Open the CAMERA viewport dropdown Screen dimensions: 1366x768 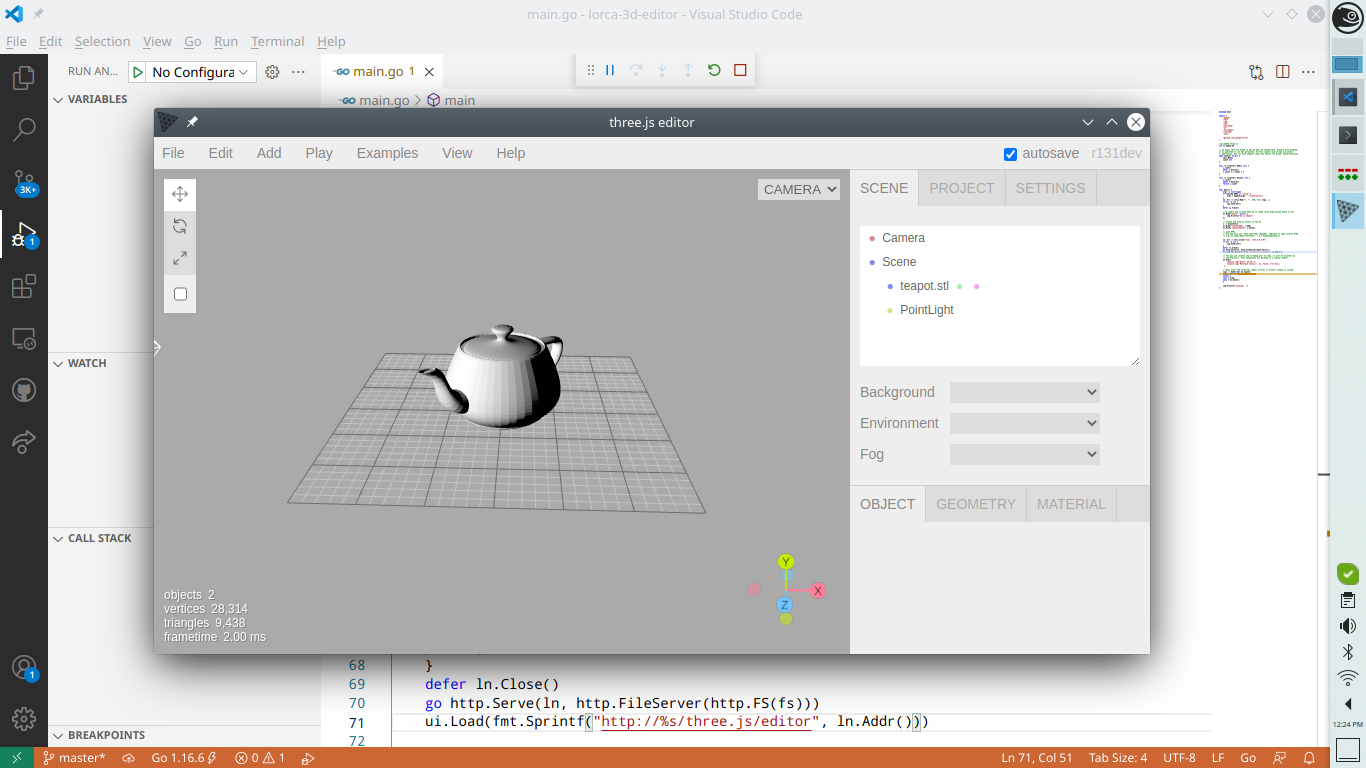798,189
